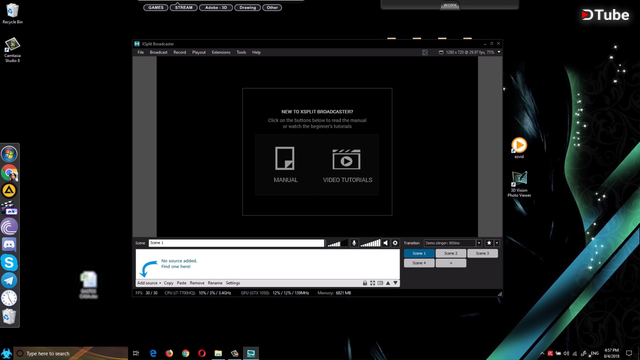Viewport: 640px width, 360px height.
Task: Switch to Scene 2
Action: tap(451, 253)
